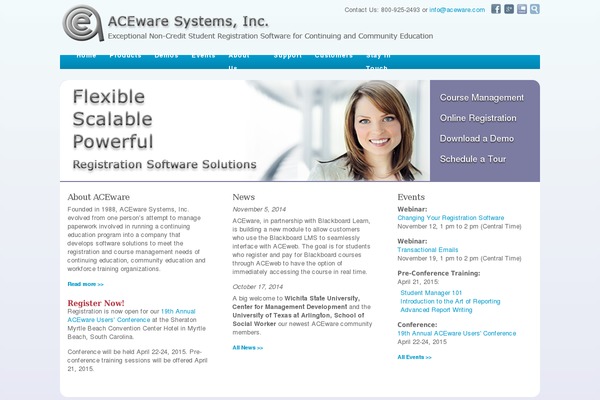Click the News heading
Screen dimensions: 600x400
(x=243, y=197)
